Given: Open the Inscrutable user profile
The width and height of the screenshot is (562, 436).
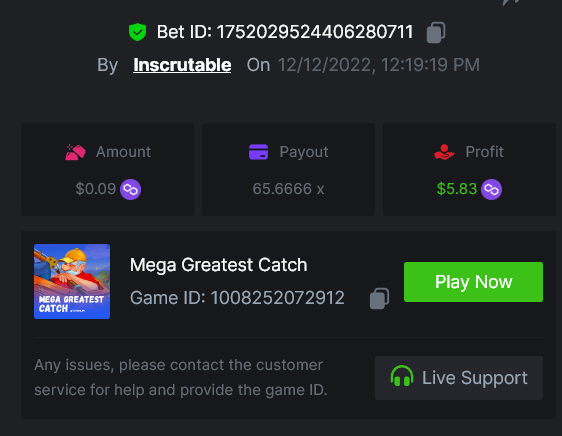Looking at the screenshot, I should pyautogui.click(x=182, y=65).
